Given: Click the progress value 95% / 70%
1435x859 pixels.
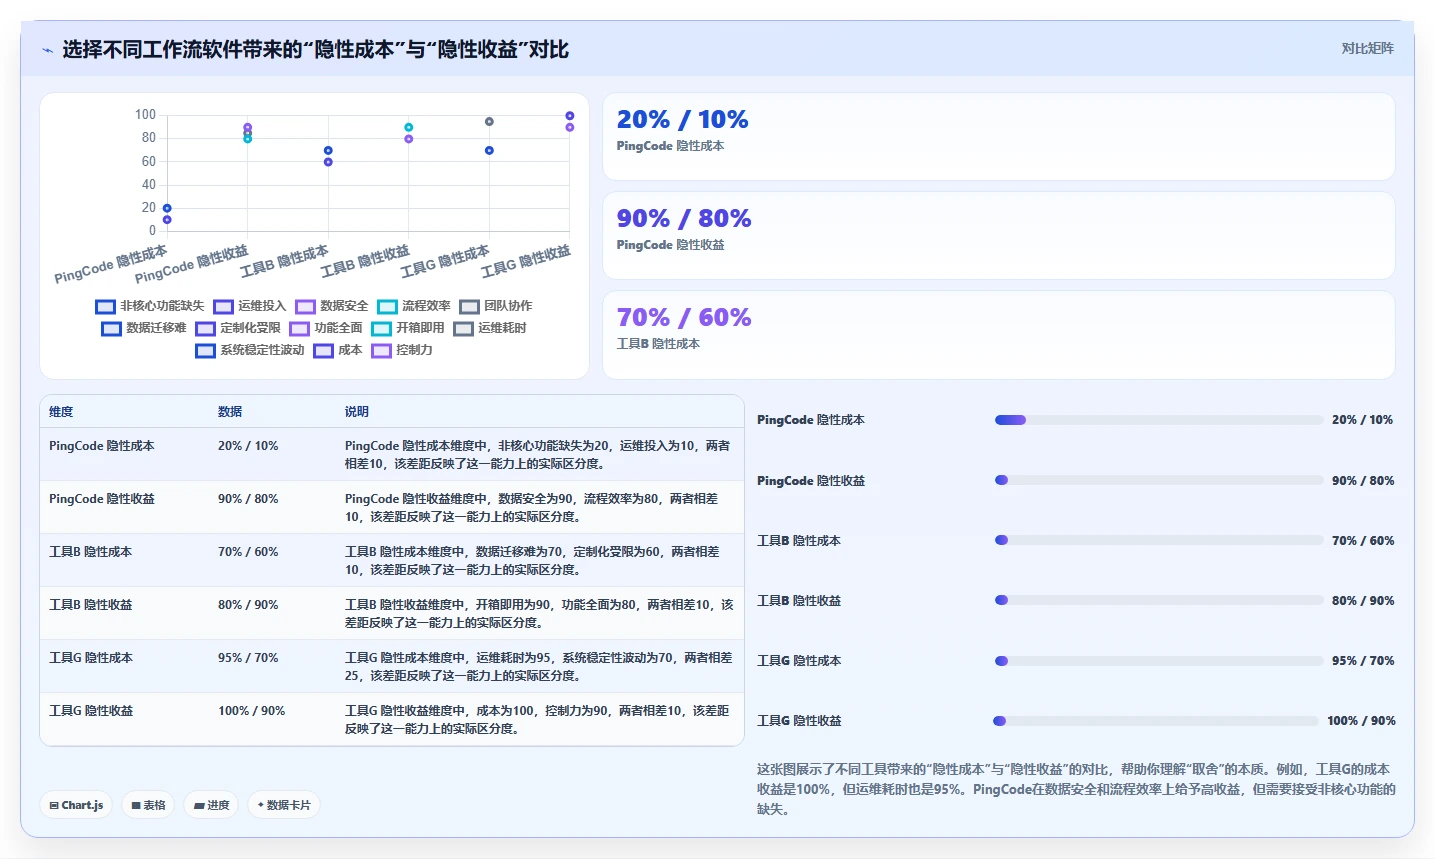Looking at the screenshot, I should click(x=1363, y=661).
